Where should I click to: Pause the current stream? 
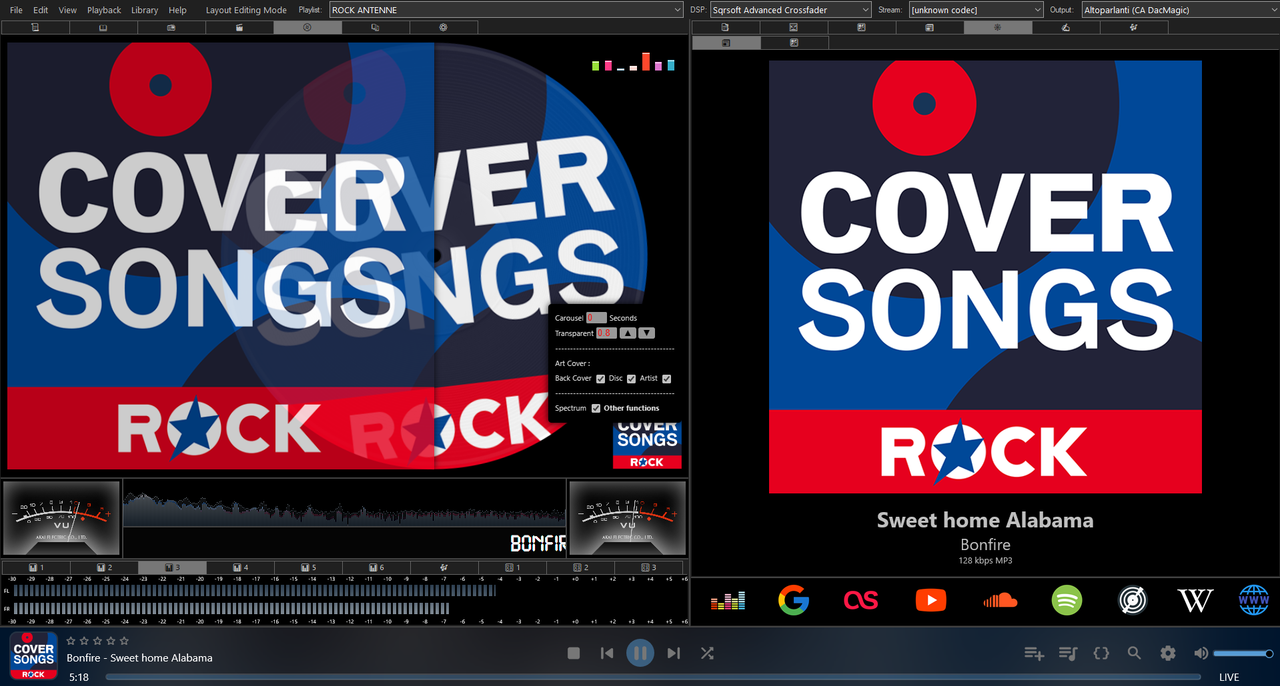pyautogui.click(x=640, y=653)
